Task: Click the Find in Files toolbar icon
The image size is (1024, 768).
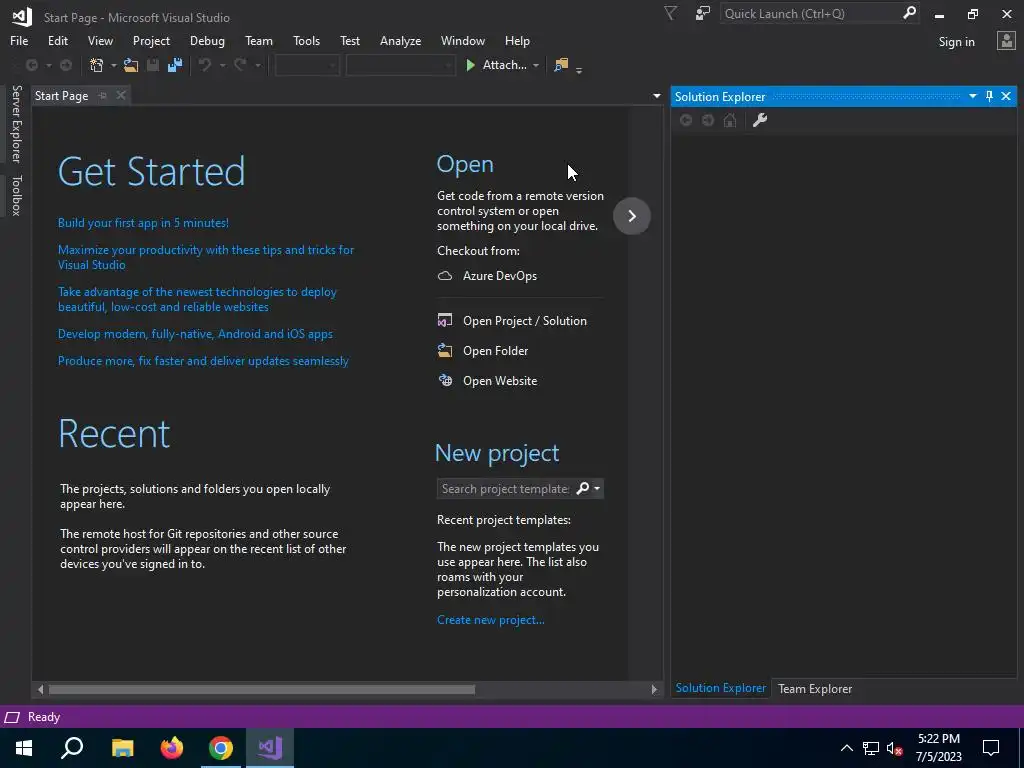Action: pos(561,65)
